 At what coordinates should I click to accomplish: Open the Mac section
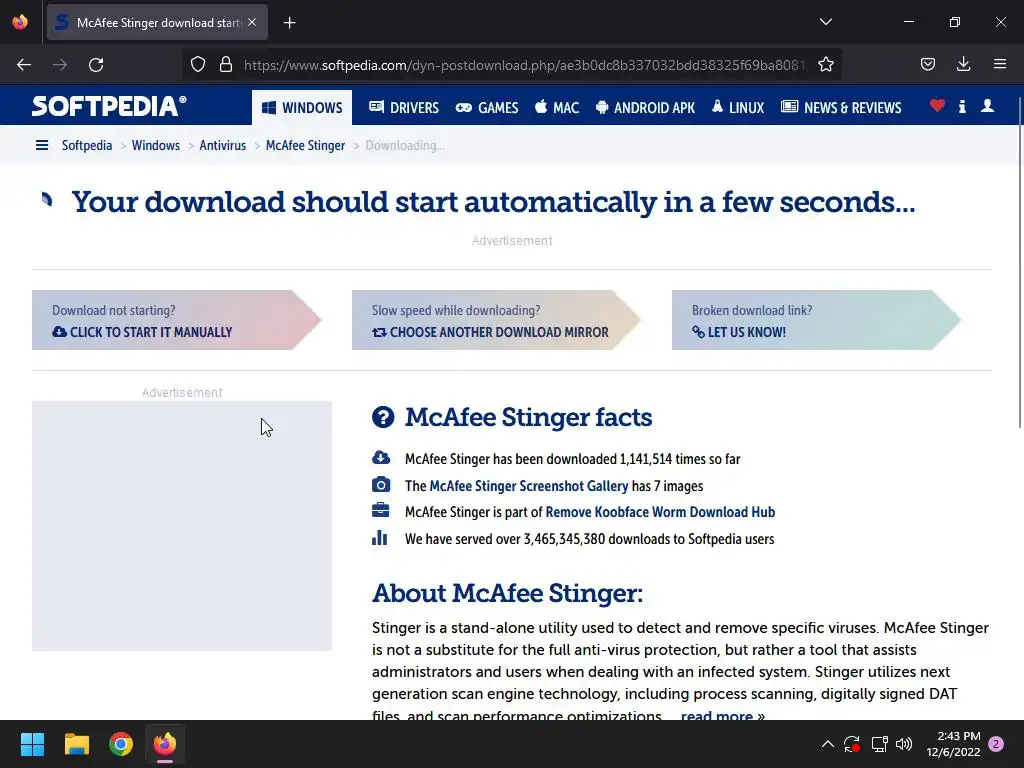point(556,108)
